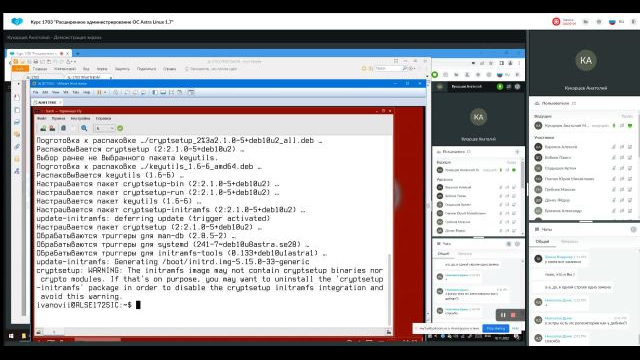Screen dimensions: 640x360
Task: Toggle microphone for first participant row
Action: coord(613,147)
